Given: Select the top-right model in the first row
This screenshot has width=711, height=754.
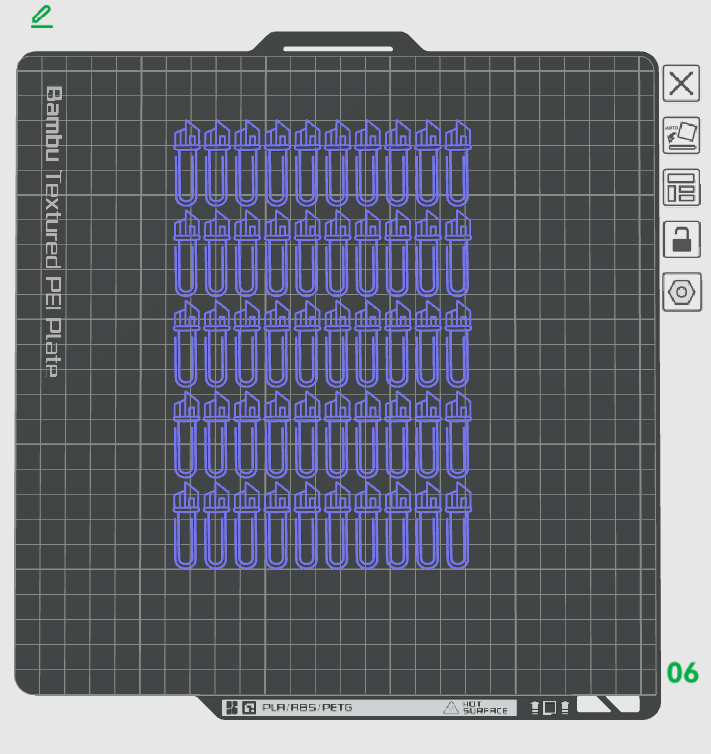Looking at the screenshot, I should pyautogui.click(x=458, y=163).
